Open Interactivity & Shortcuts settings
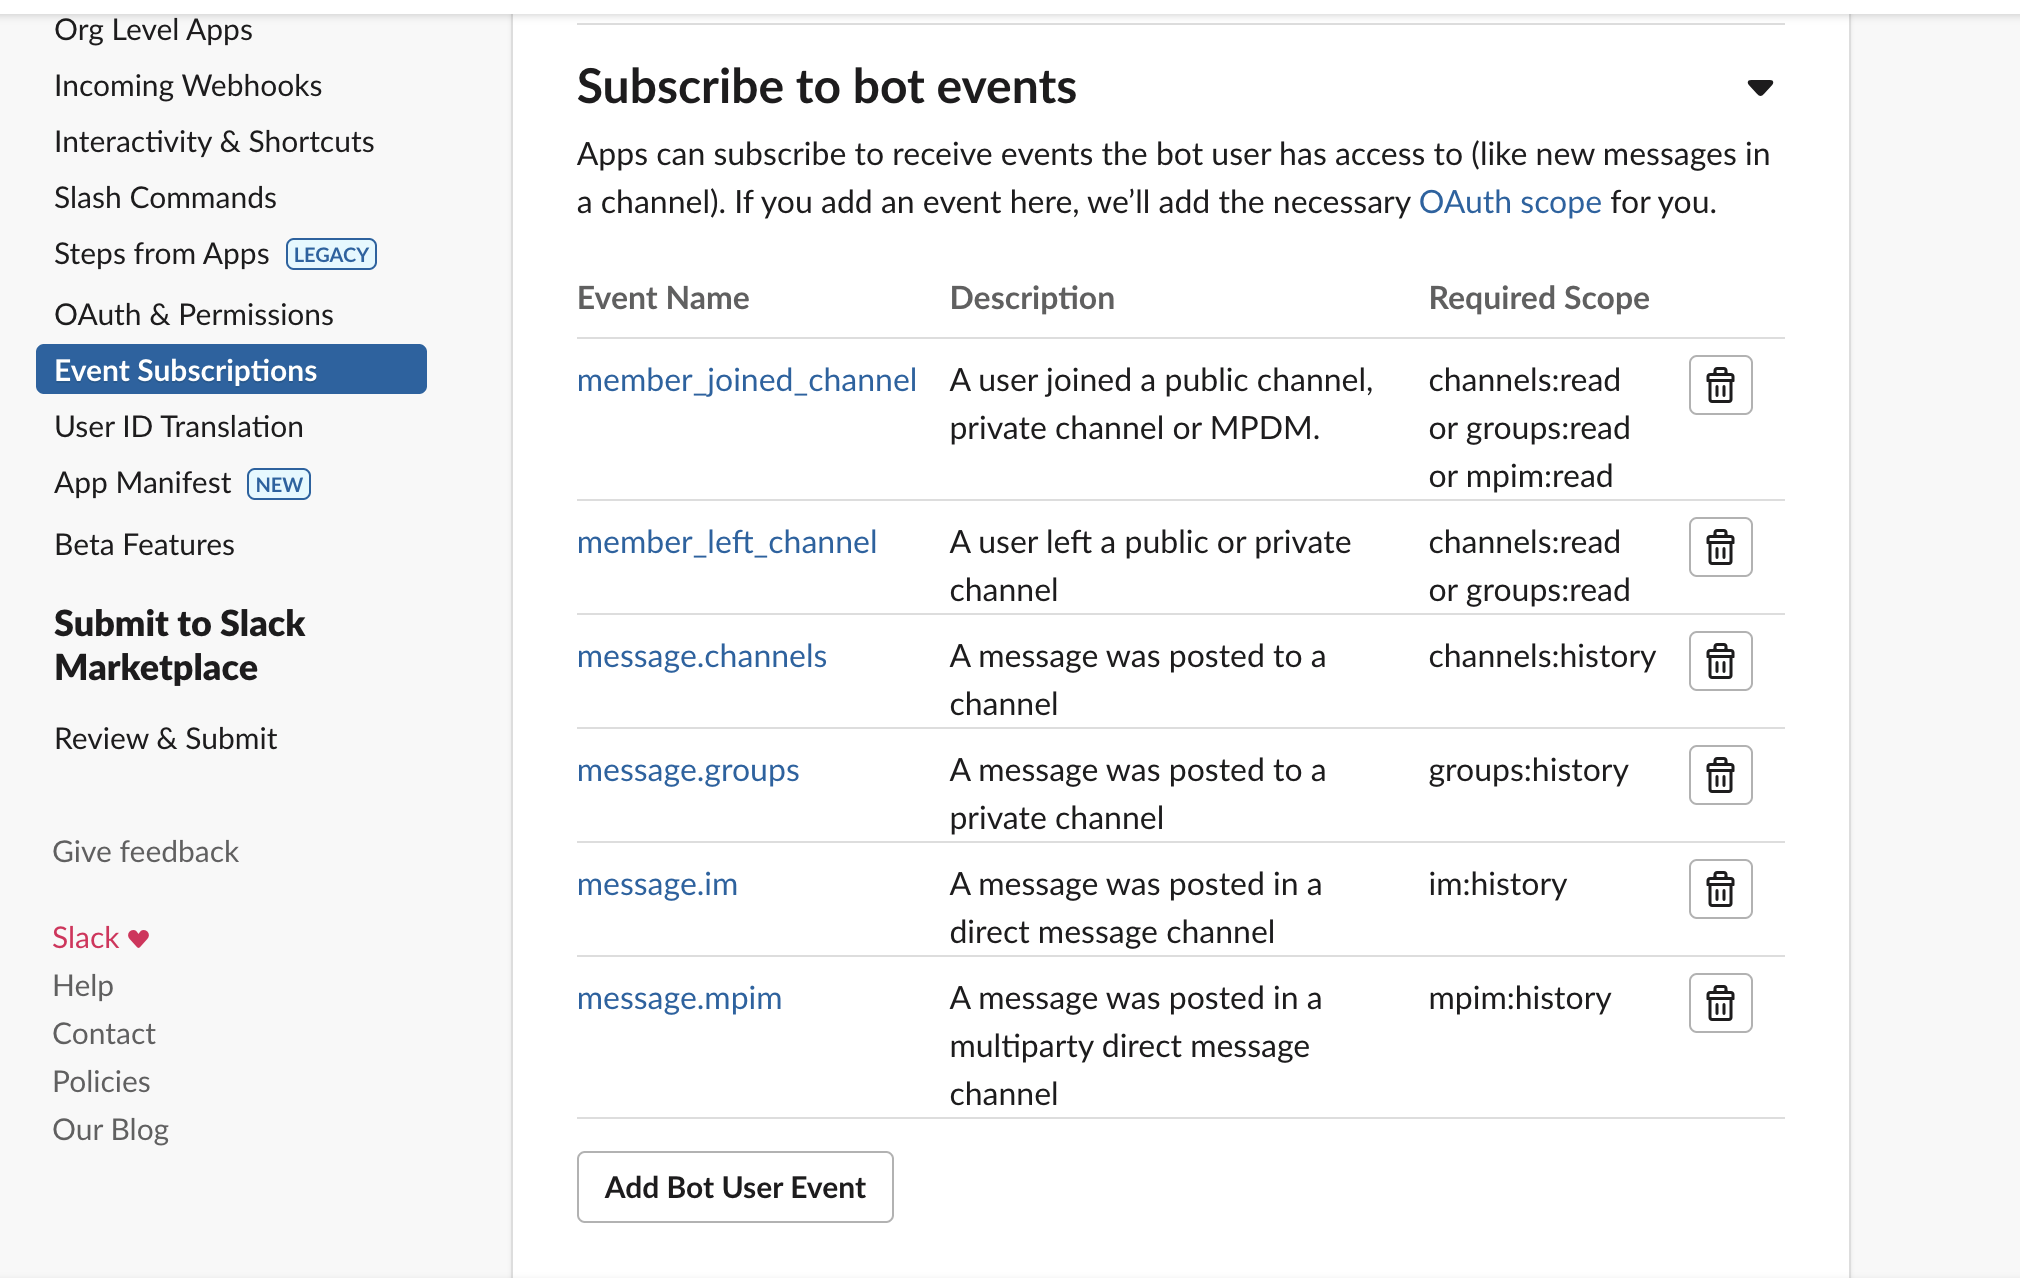The height and width of the screenshot is (1278, 2020). (x=214, y=142)
